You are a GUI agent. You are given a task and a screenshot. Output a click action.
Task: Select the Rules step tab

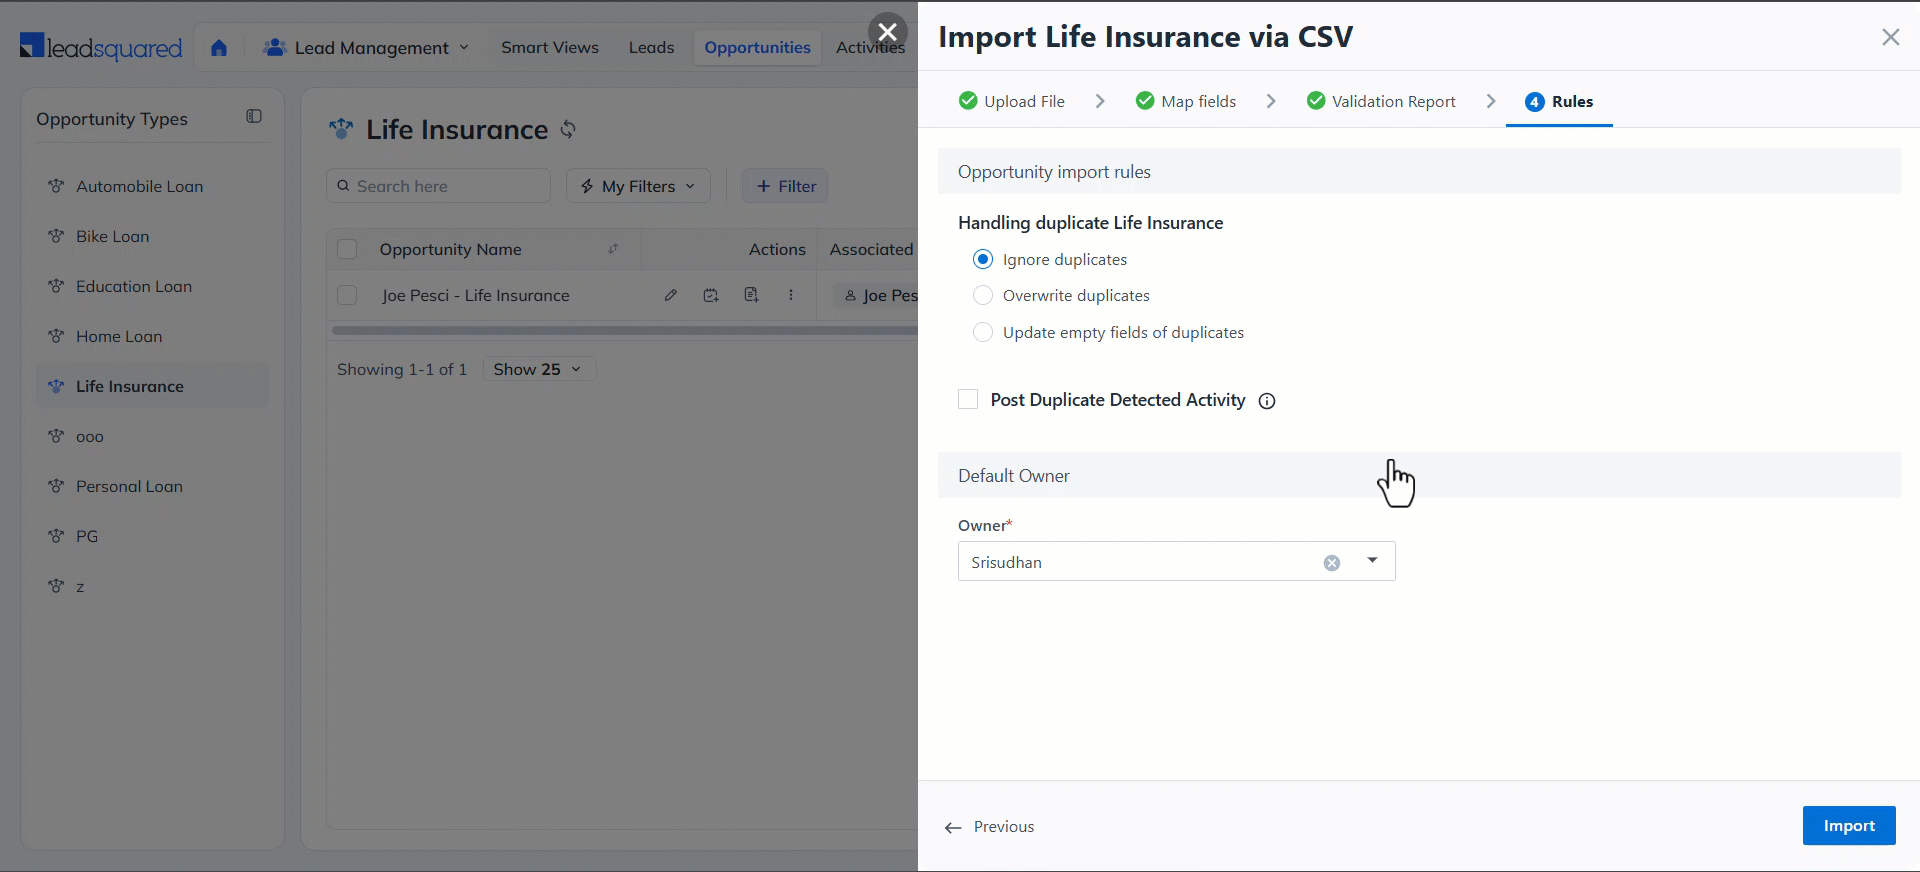coord(1559,101)
